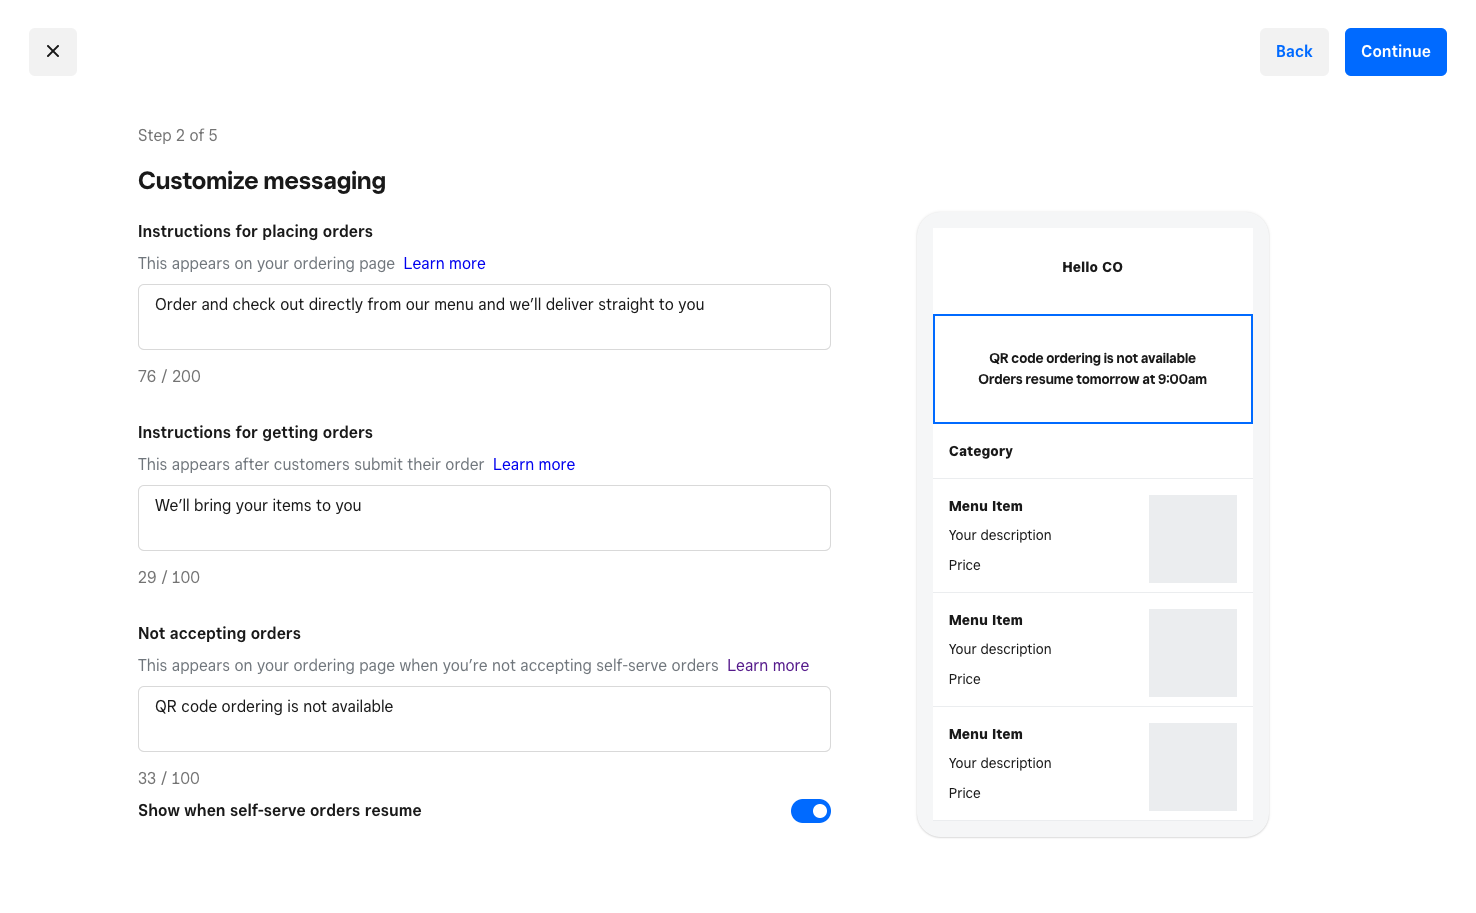Click Your description under the second Menu Item

click(1000, 649)
